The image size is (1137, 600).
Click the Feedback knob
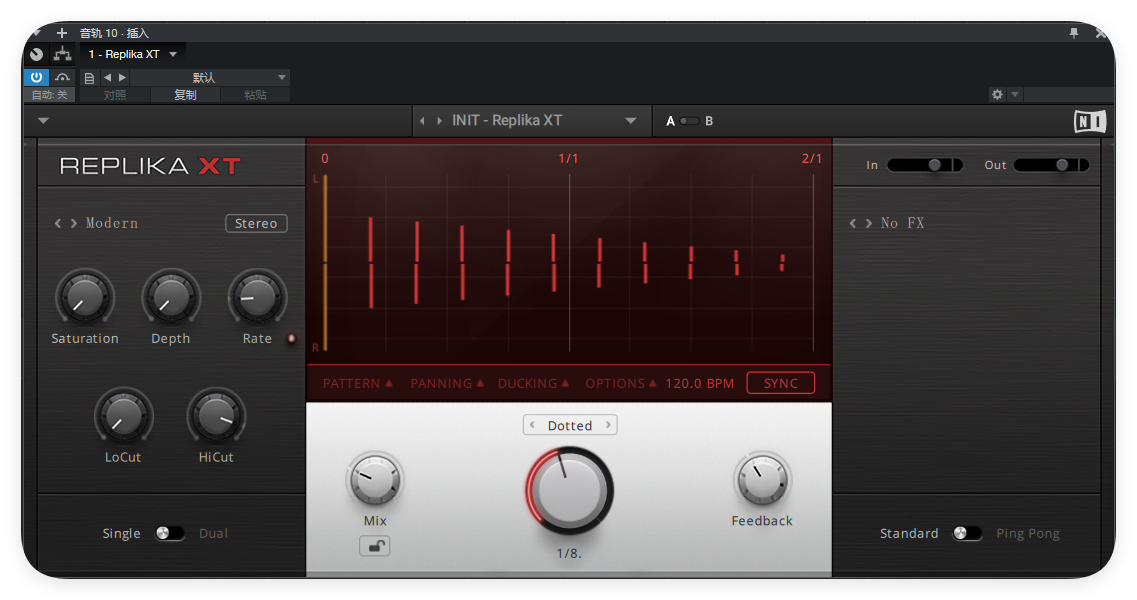761,480
